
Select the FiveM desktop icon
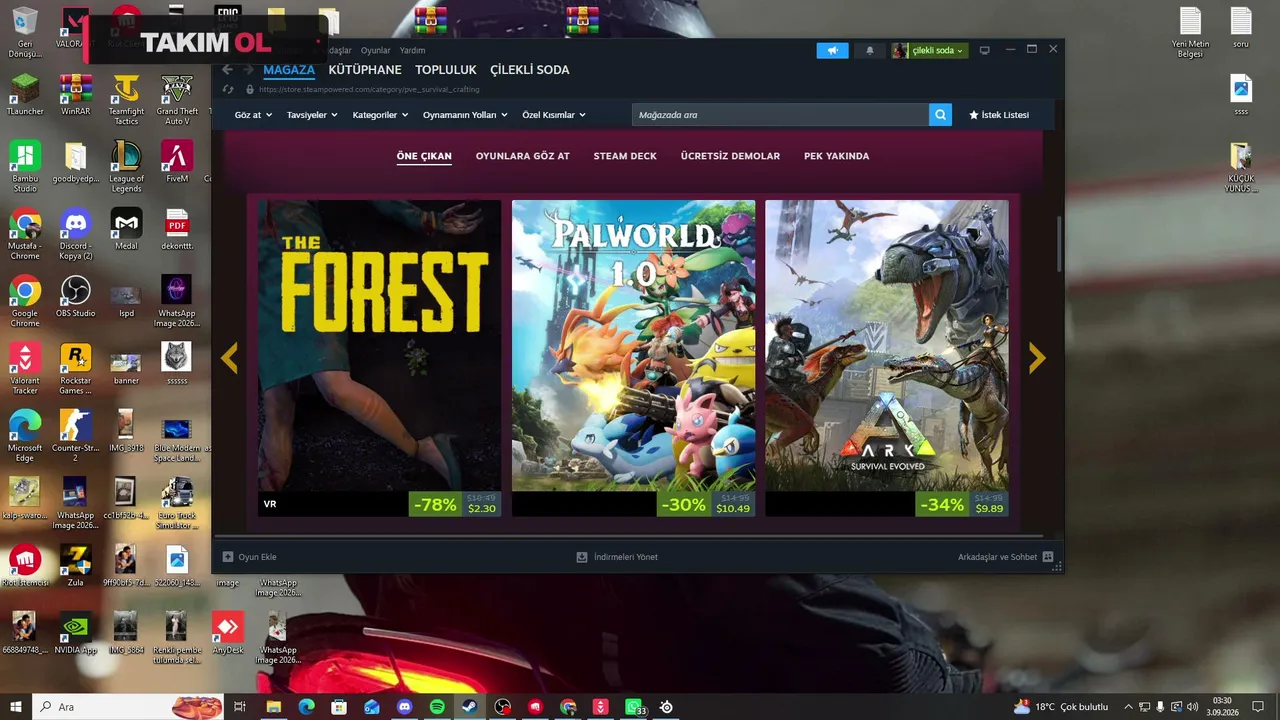(177, 162)
